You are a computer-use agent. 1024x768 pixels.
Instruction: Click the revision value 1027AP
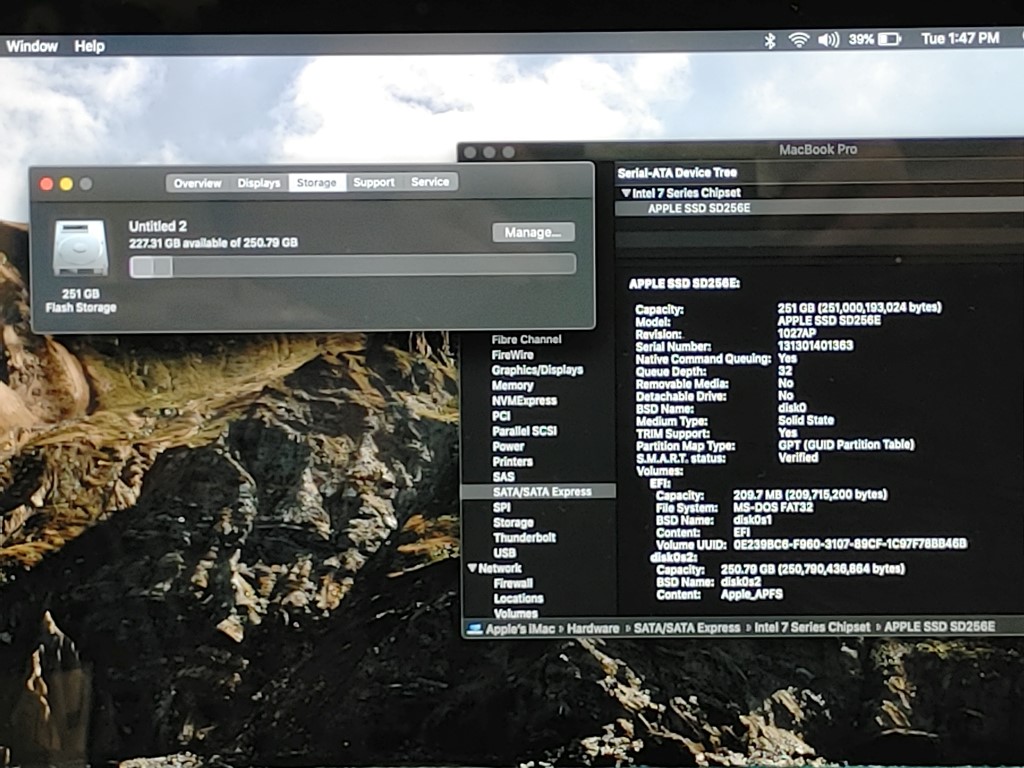(x=797, y=333)
